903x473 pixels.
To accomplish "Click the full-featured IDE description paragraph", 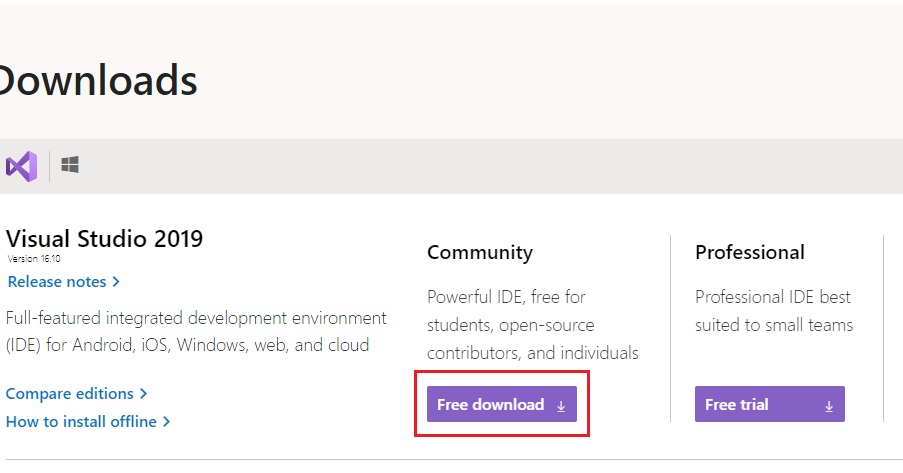I will pyautogui.click(x=196, y=331).
